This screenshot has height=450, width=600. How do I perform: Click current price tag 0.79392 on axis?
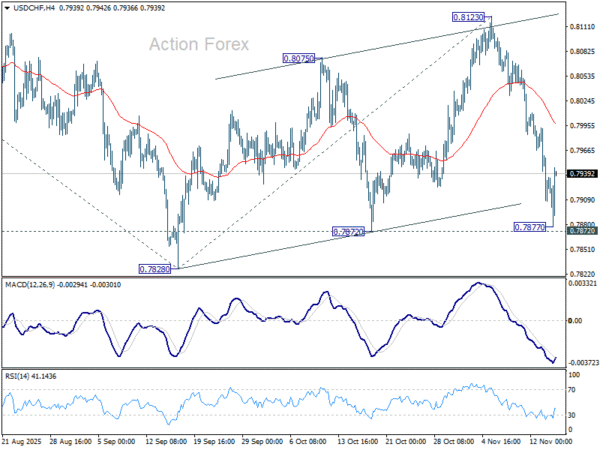(581, 174)
